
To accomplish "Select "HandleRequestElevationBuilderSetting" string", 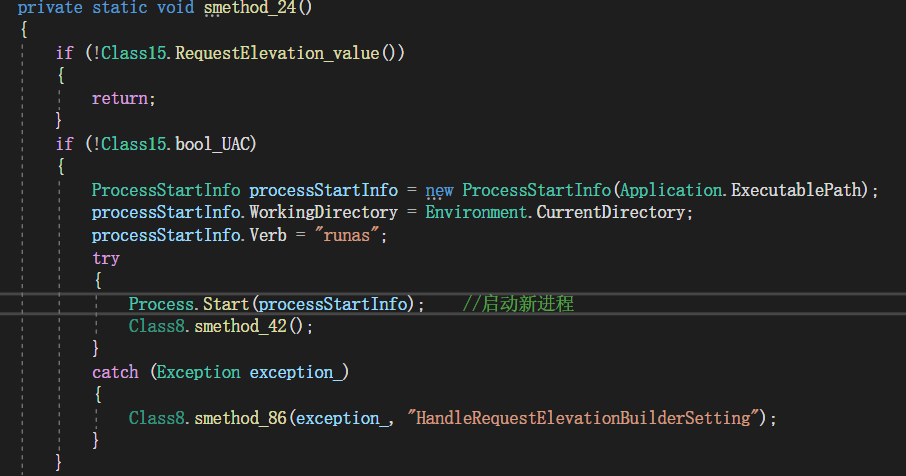I will [x=582, y=418].
